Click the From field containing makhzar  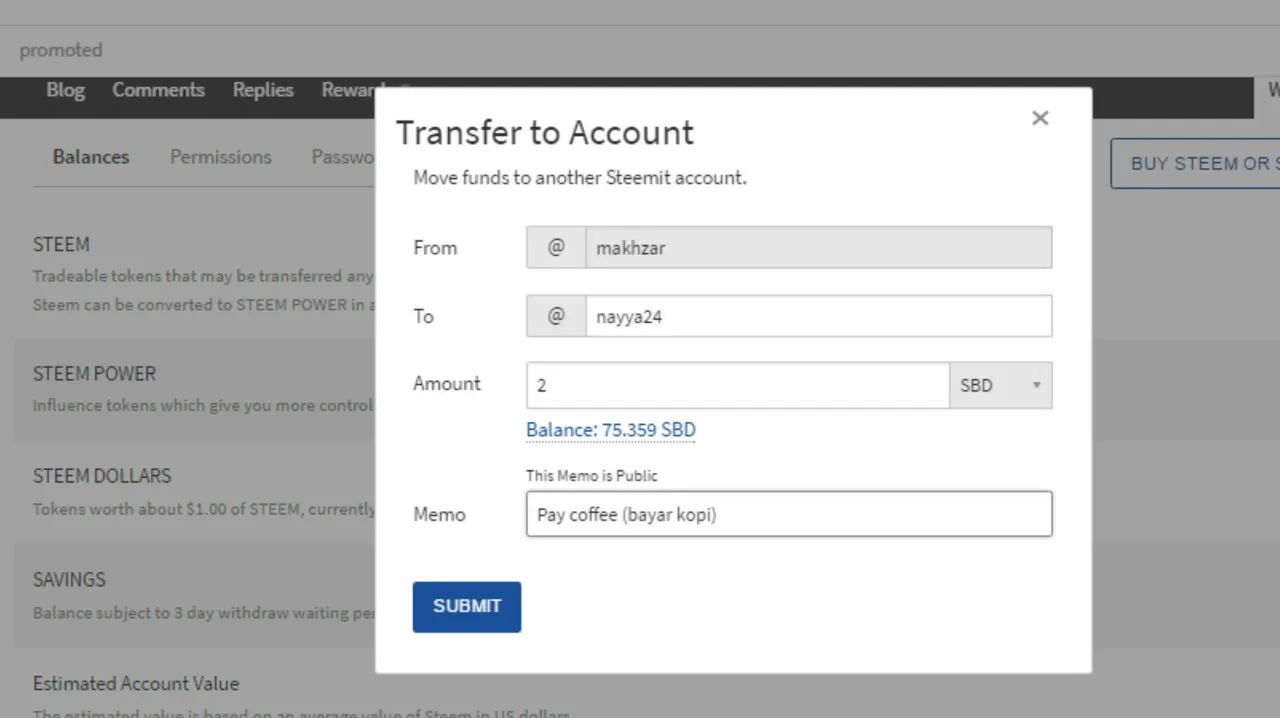pos(818,247)
